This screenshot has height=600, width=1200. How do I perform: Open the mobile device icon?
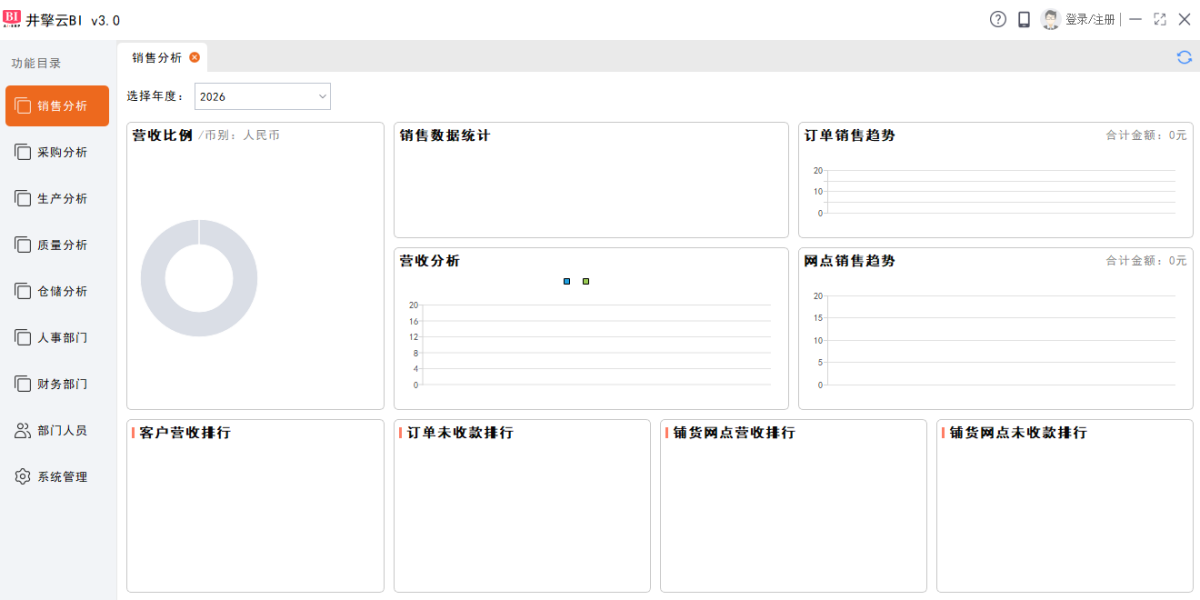tap(1024, 19)
